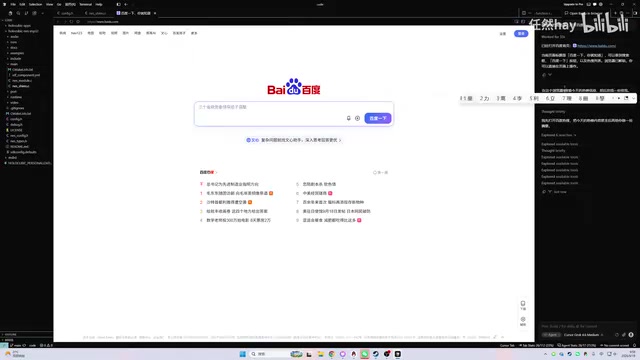Expand the Explored 6 searches row
Image resolution: width=640 pixels, height=360 pixels.
(x=558, y=135)
